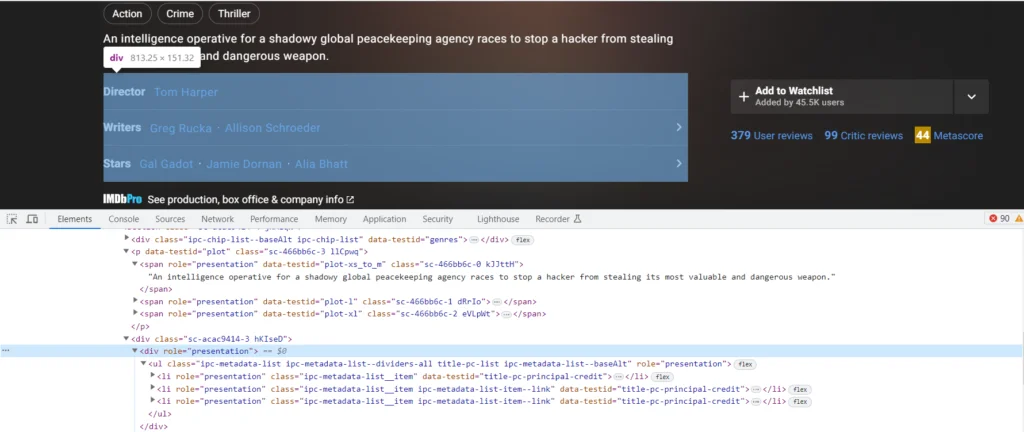Collapse the p data-testid plot node
This screenshot has width=1024, height=432.
[127, 251]
